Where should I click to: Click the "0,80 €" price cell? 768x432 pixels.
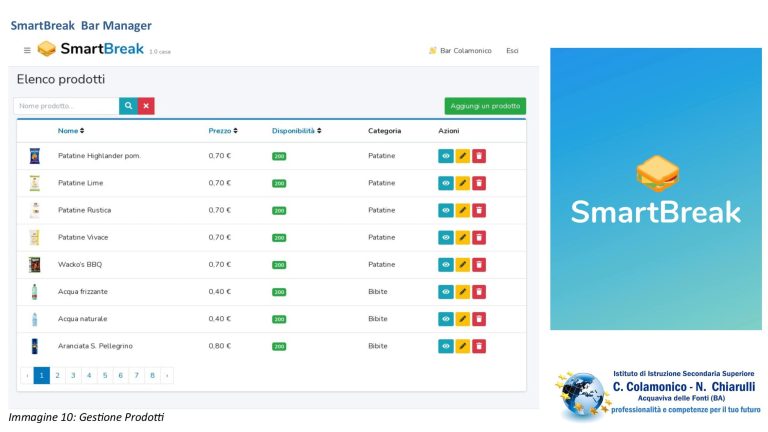[x=219, y=346]
